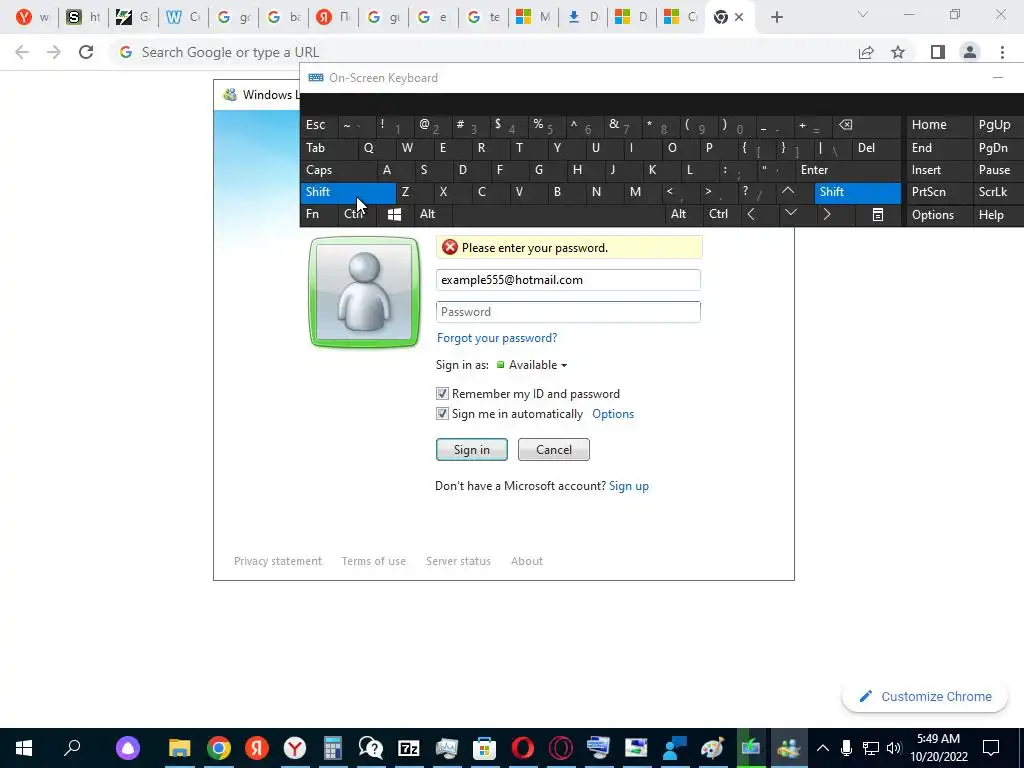Toggle the ScrLk key
1024x768 pixels.
tap(997, 192)
